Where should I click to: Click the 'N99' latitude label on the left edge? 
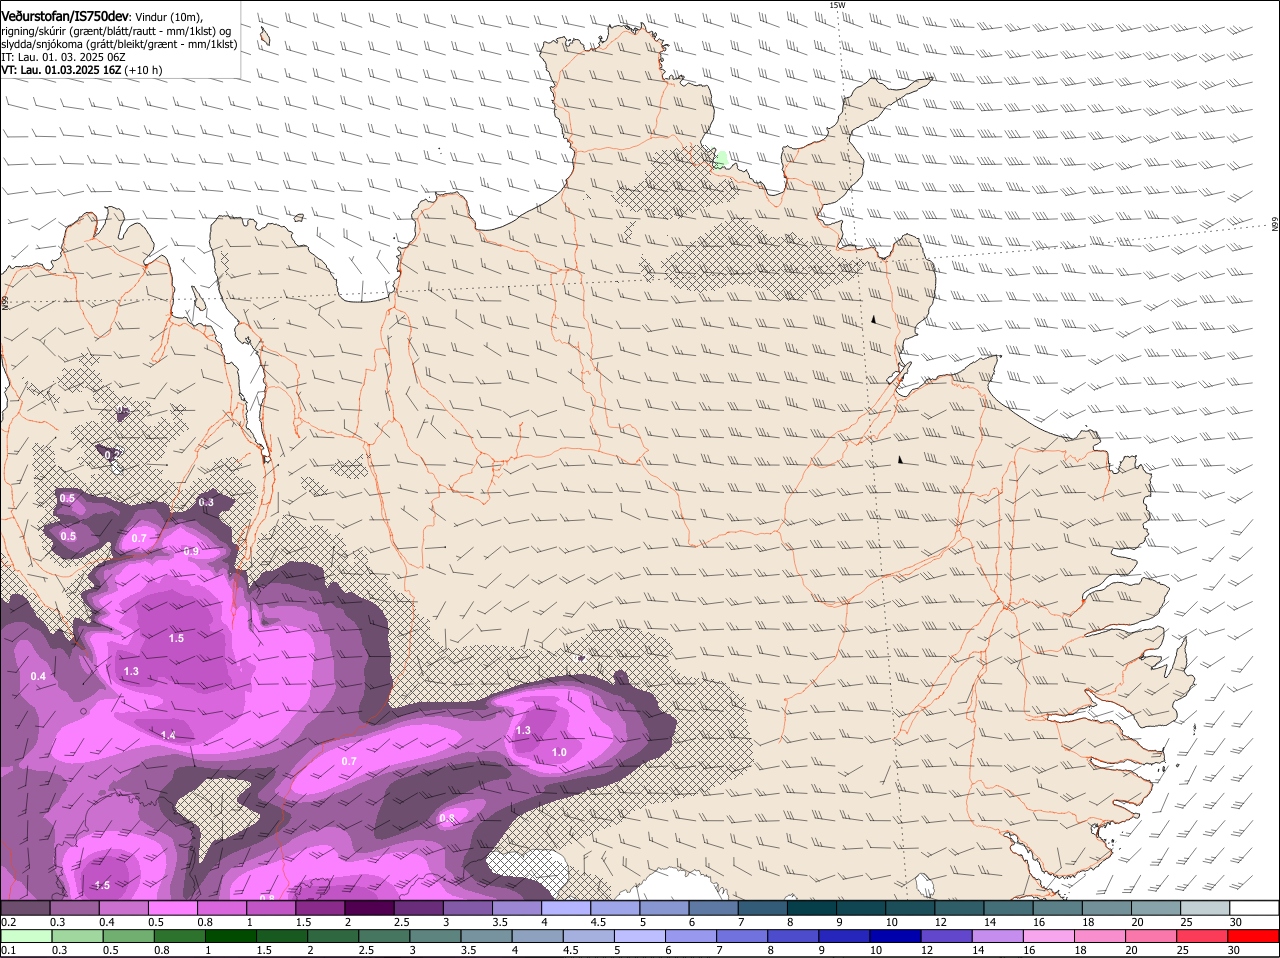pos(5,301)
